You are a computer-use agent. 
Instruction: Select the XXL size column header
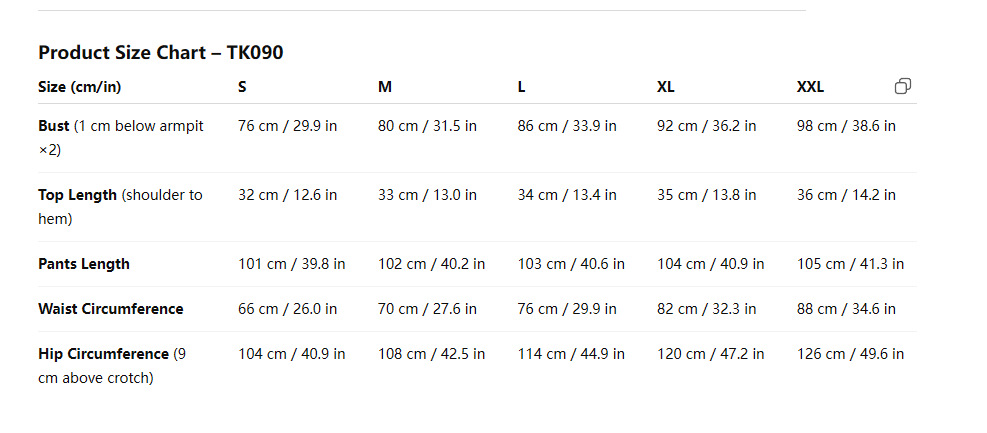click(810, 87)
